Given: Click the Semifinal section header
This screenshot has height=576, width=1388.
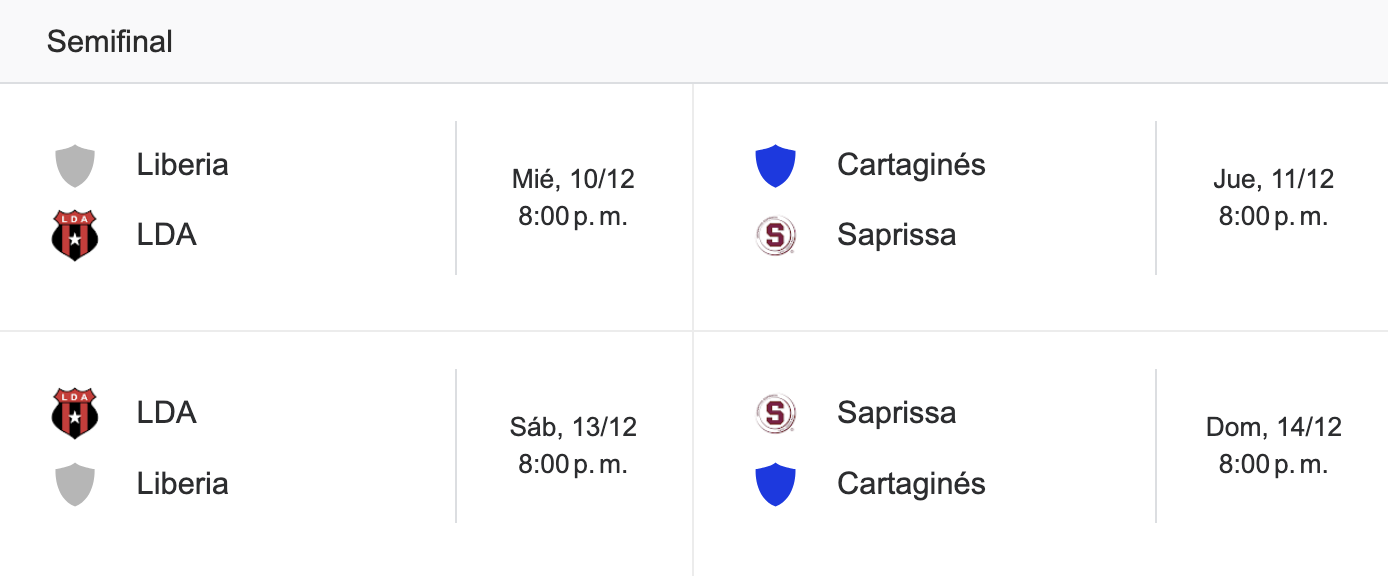Looking at the screenshot, I should pos(110,42).
